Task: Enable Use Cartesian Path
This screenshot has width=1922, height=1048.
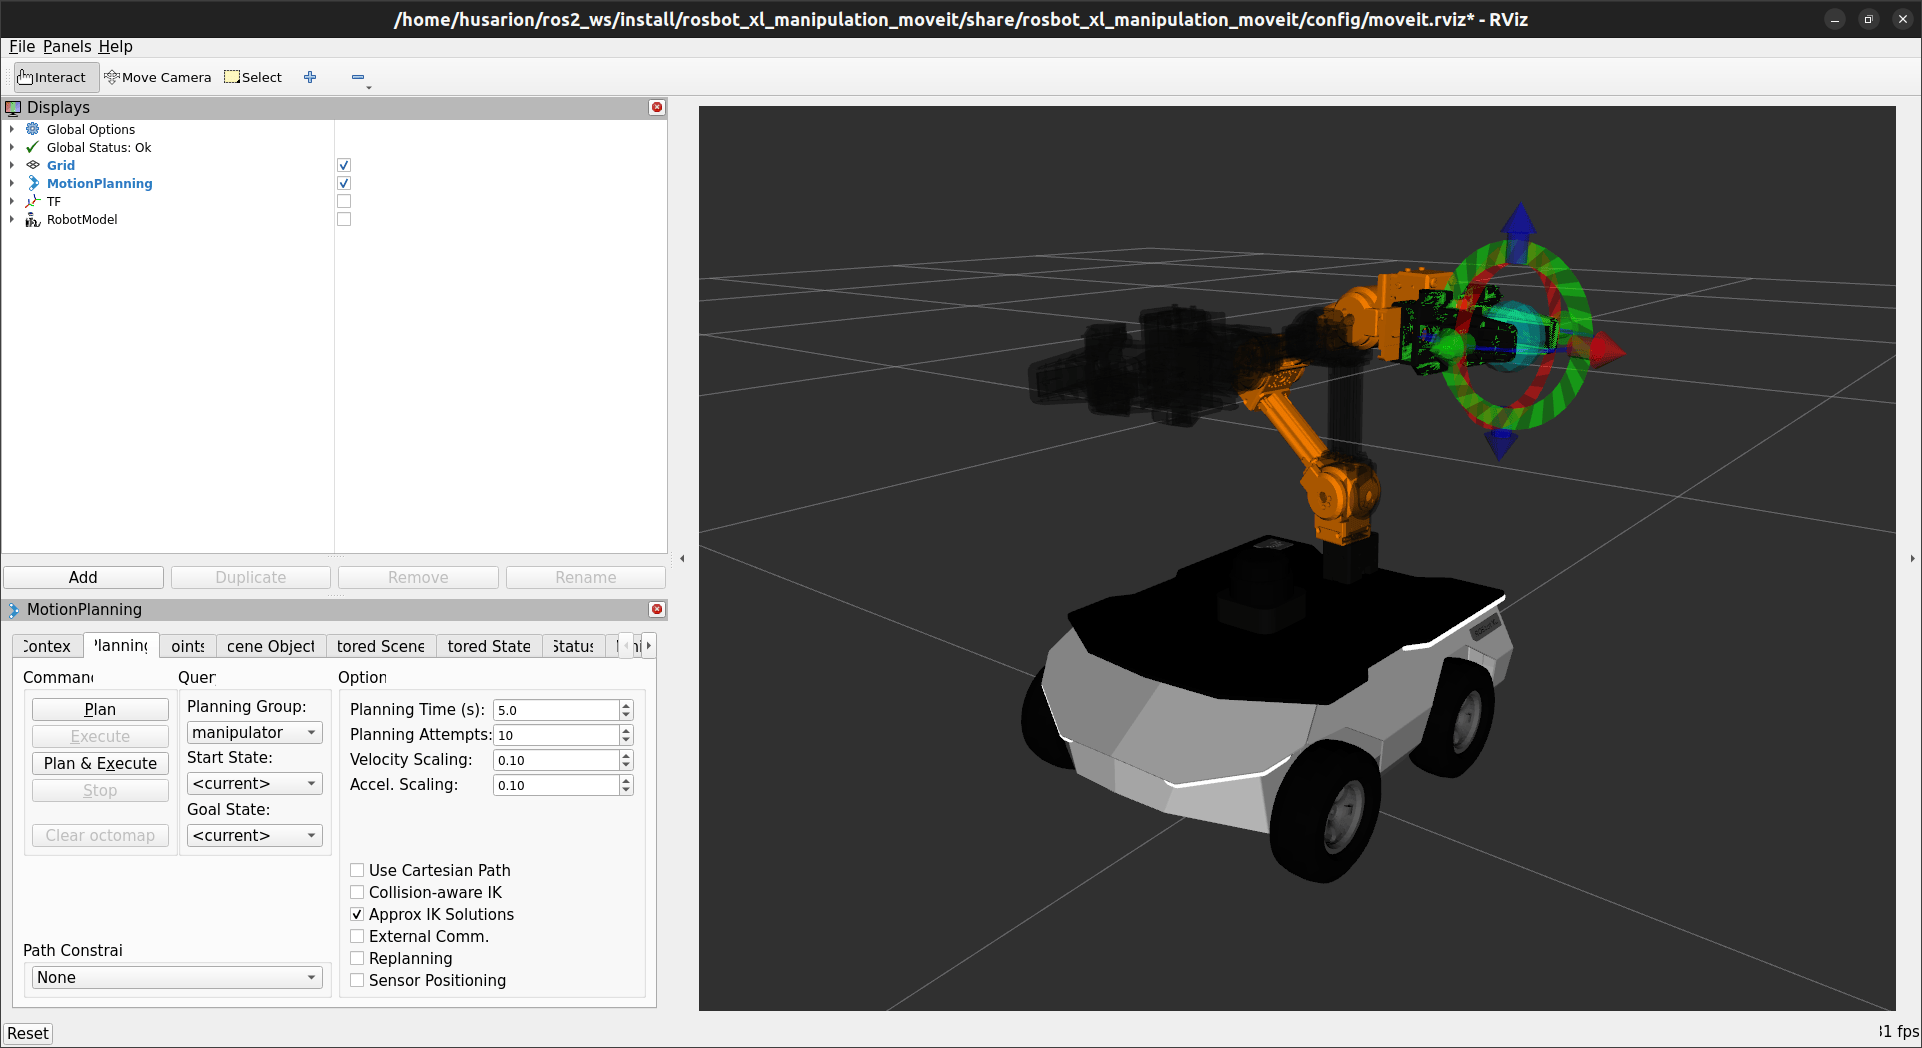Action: click(x=357, y=870)
